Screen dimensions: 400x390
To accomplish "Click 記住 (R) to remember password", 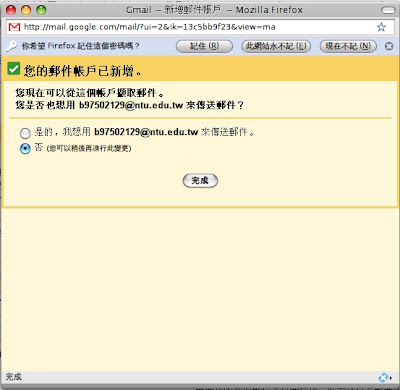I will (204, 46).
